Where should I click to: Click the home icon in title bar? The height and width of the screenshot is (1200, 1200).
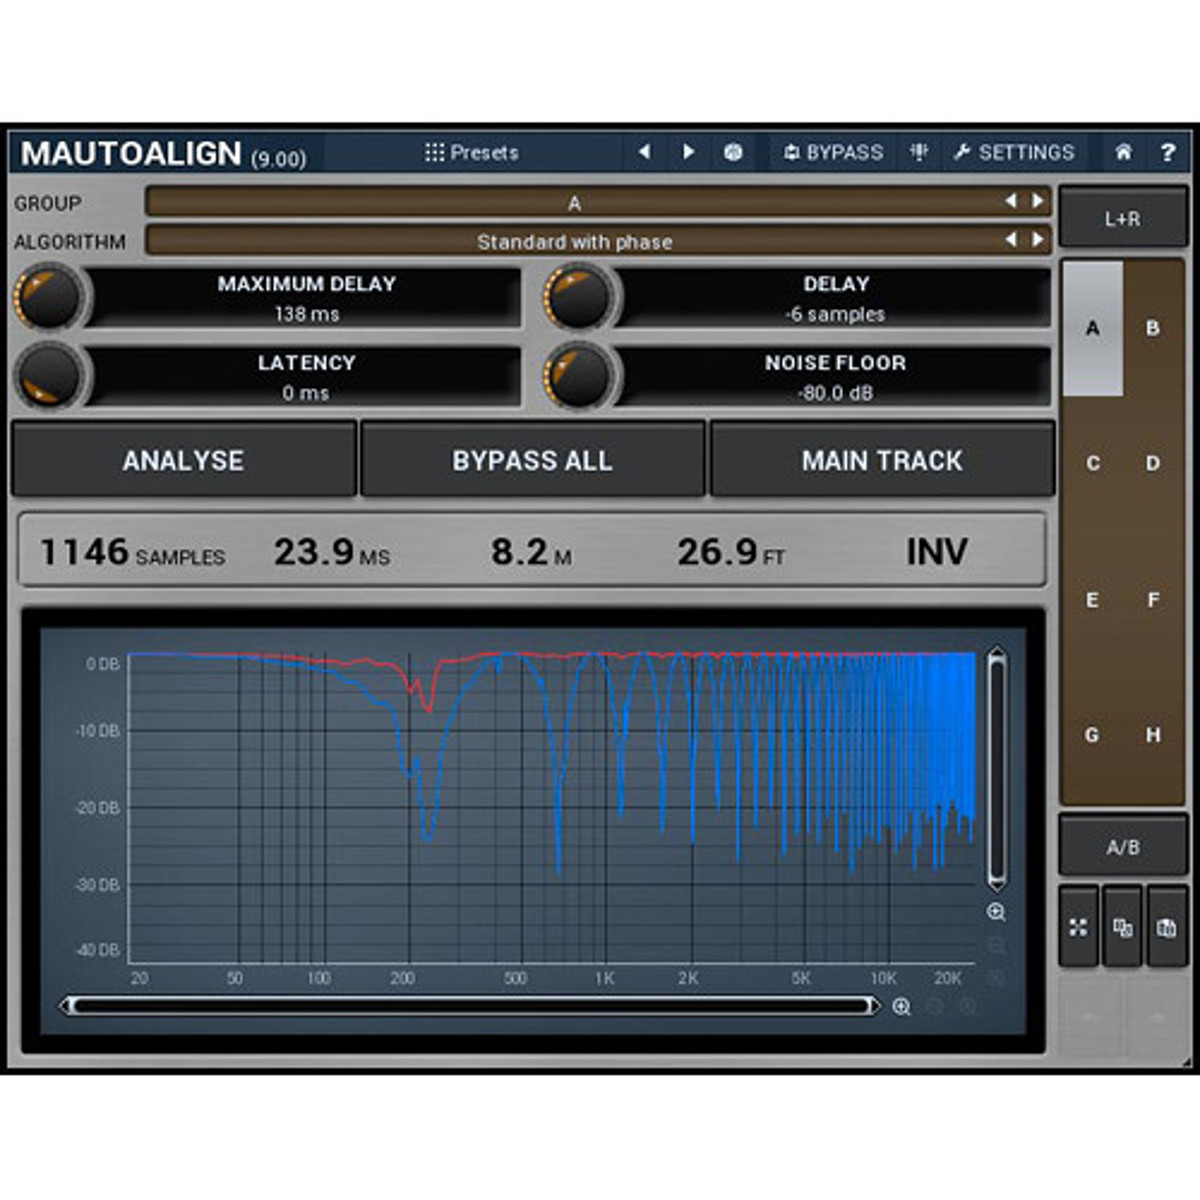(1123, 152)
